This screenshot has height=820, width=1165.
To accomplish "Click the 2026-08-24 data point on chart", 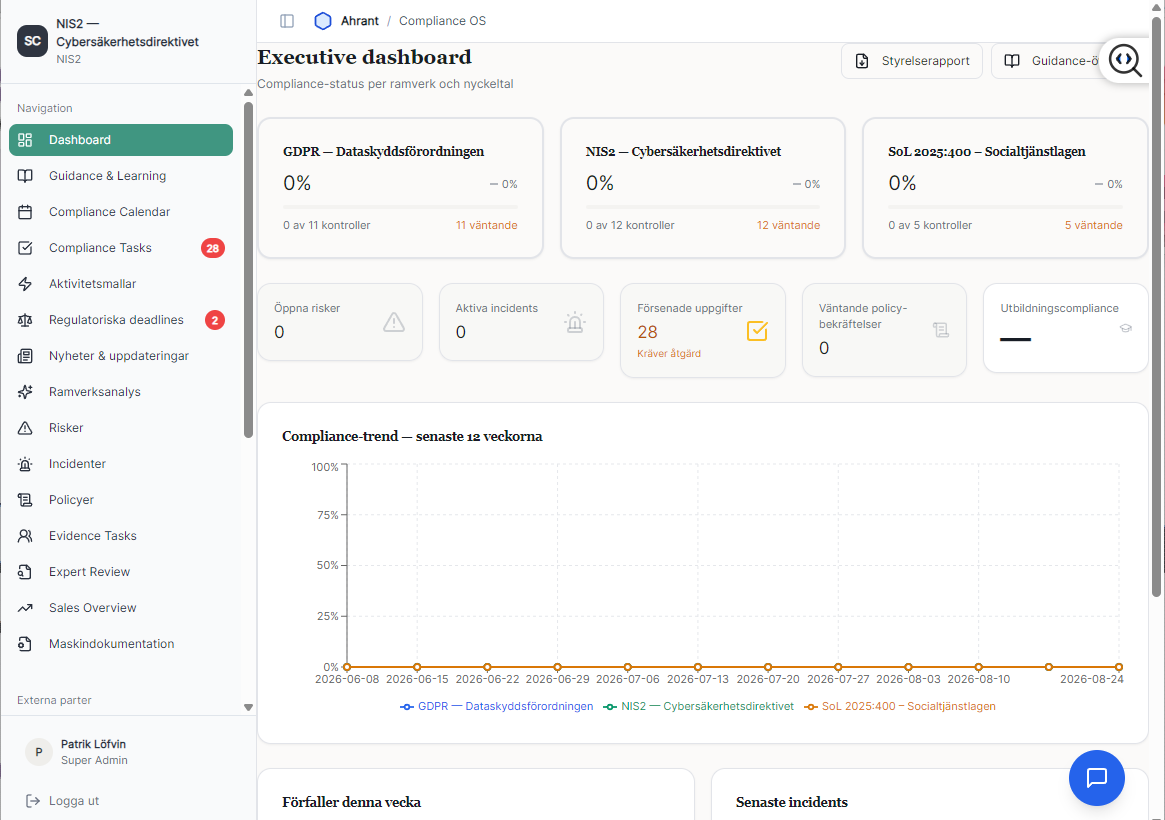I will [x=1119, y=667].
